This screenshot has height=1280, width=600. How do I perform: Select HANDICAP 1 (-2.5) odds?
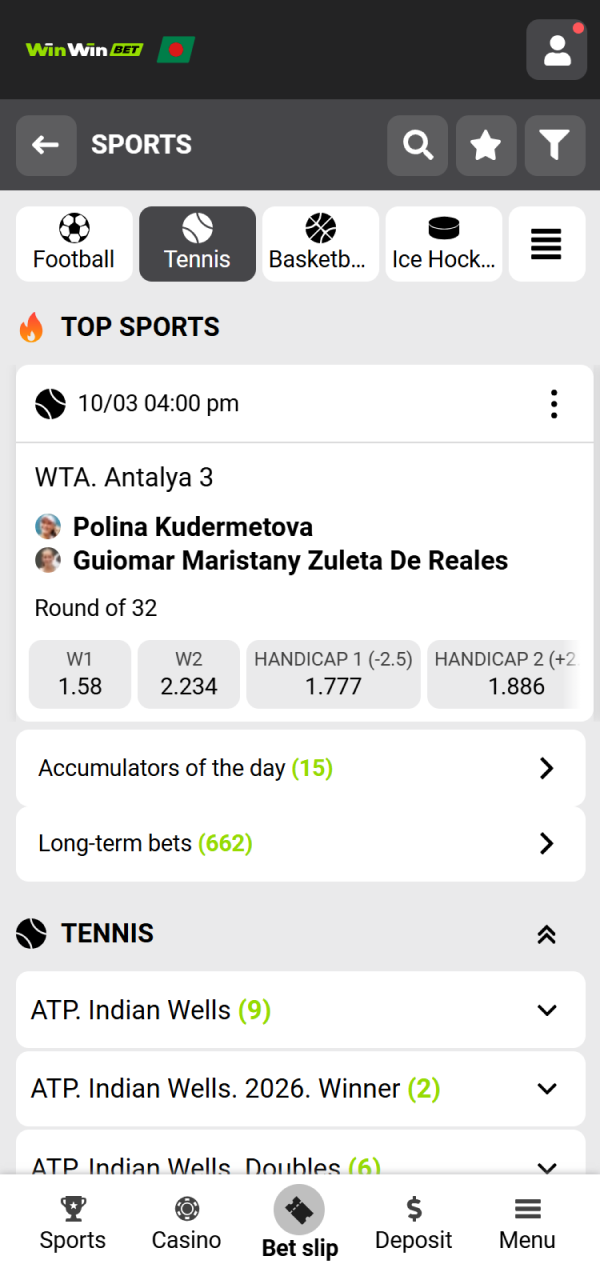coord(333,674)
